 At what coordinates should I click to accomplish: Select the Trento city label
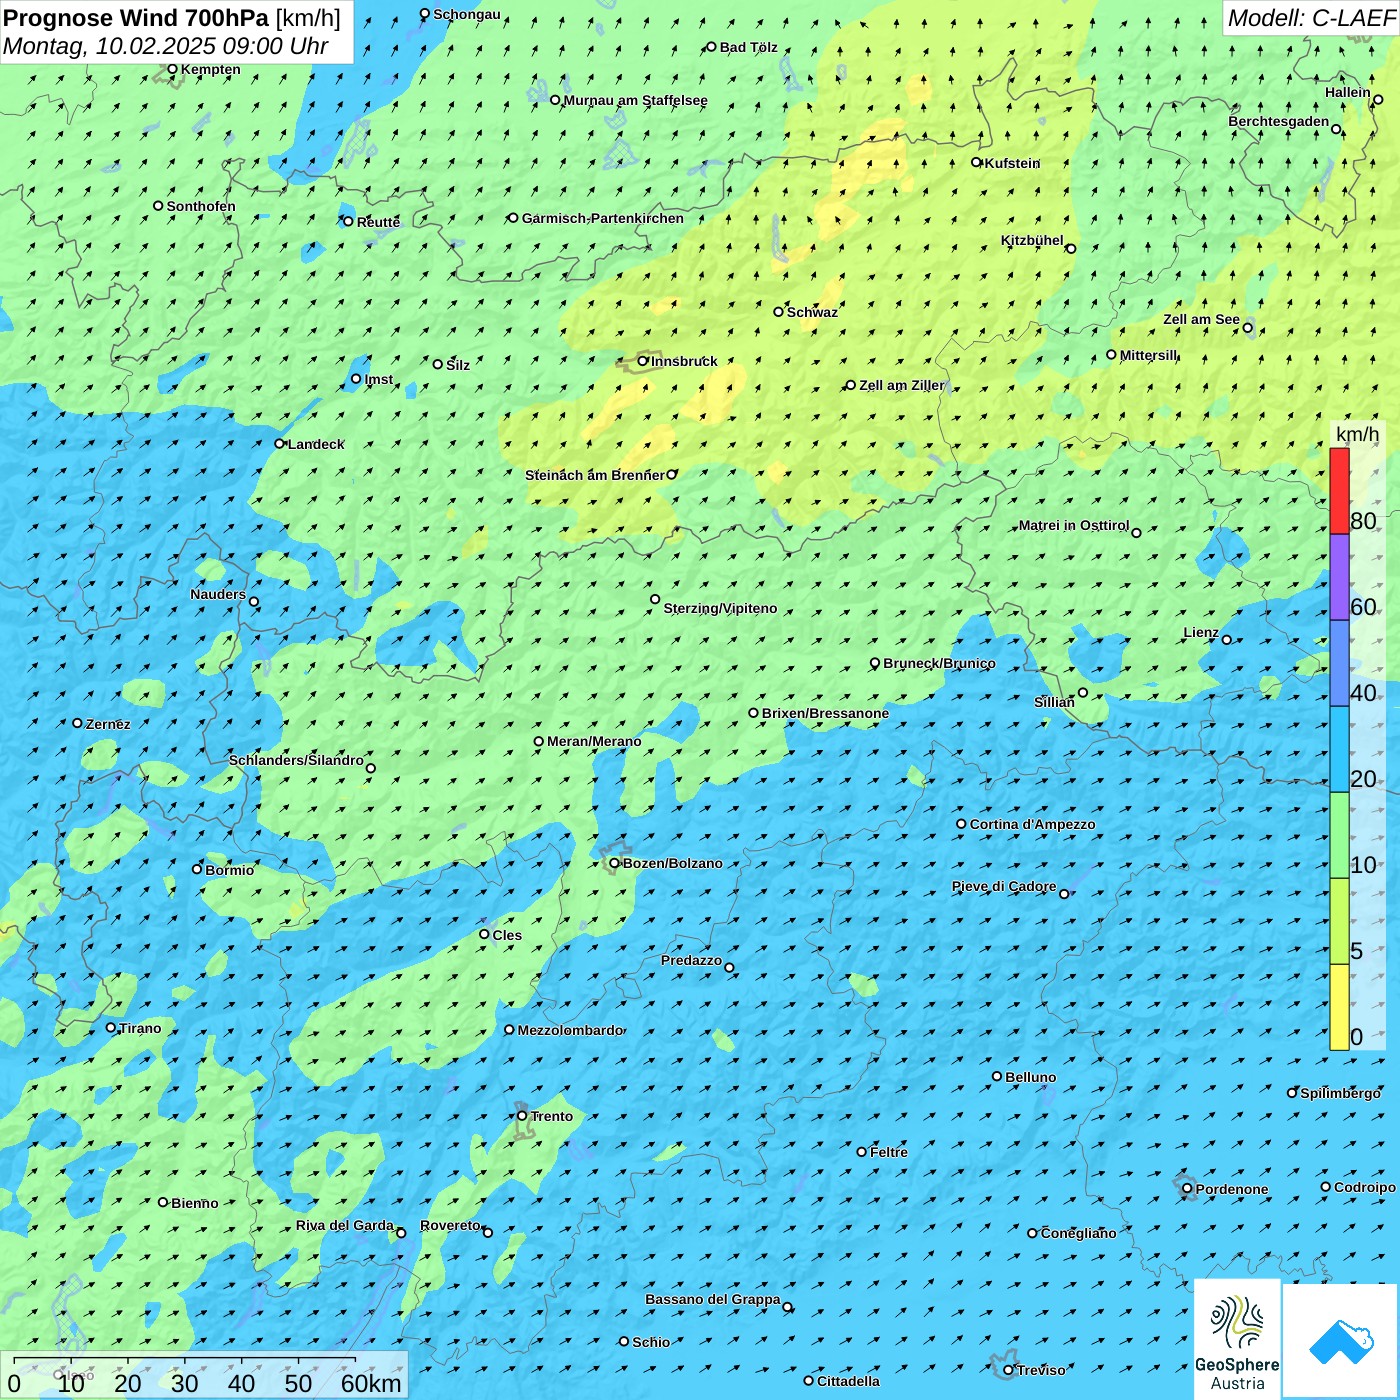552,1116
